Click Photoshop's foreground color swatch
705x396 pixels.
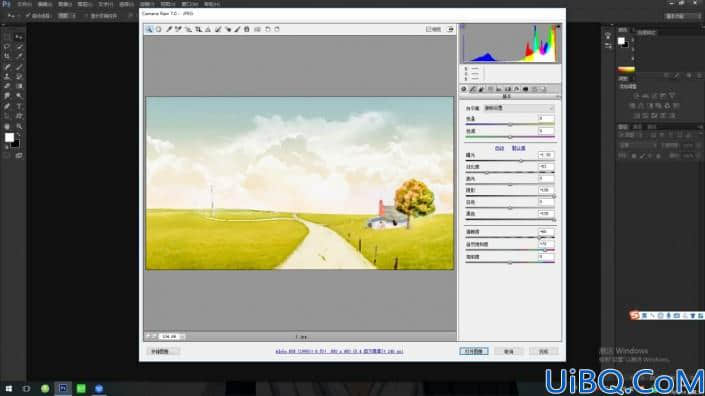[x=9, y=138]
